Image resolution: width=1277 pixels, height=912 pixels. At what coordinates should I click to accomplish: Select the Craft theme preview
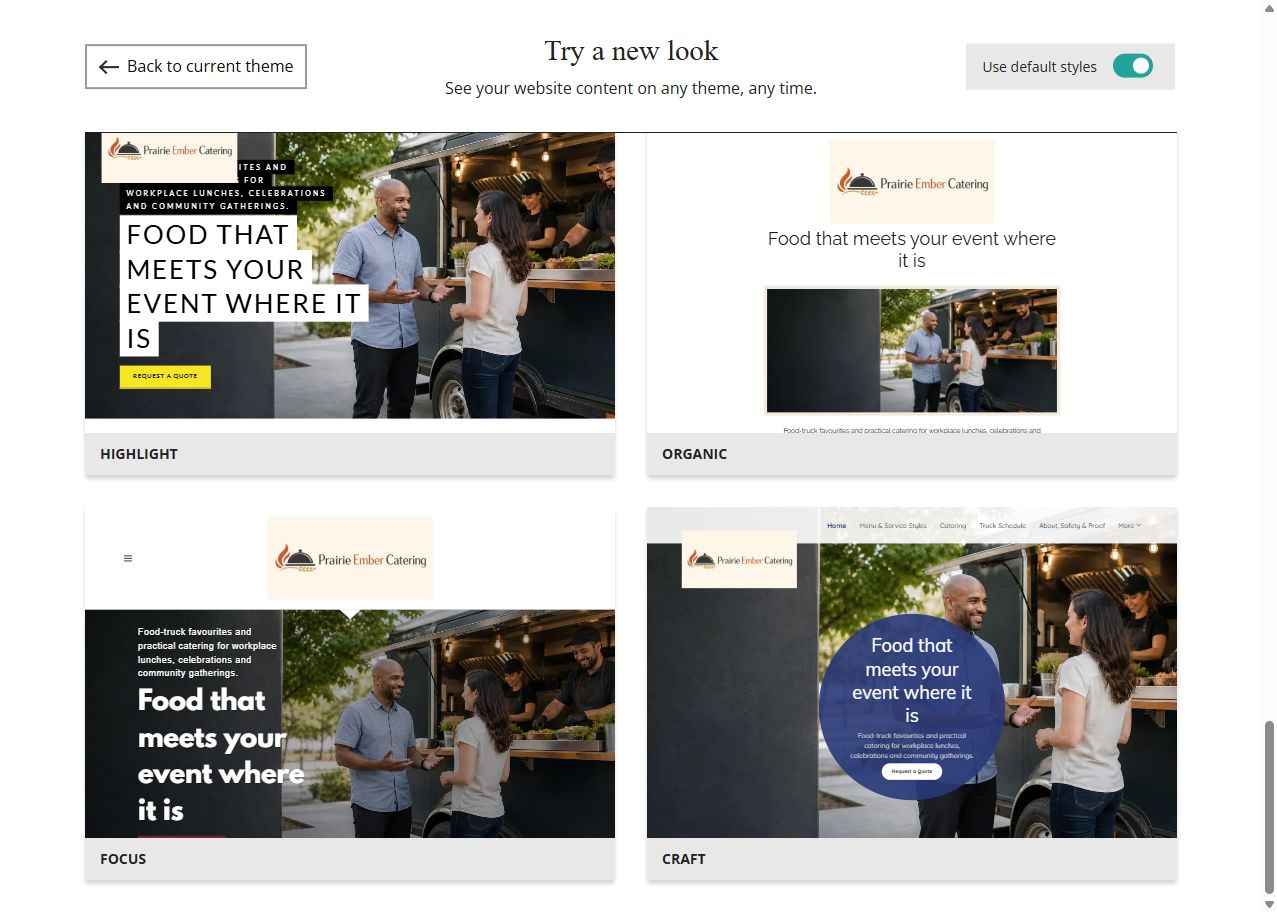point(912,673)
